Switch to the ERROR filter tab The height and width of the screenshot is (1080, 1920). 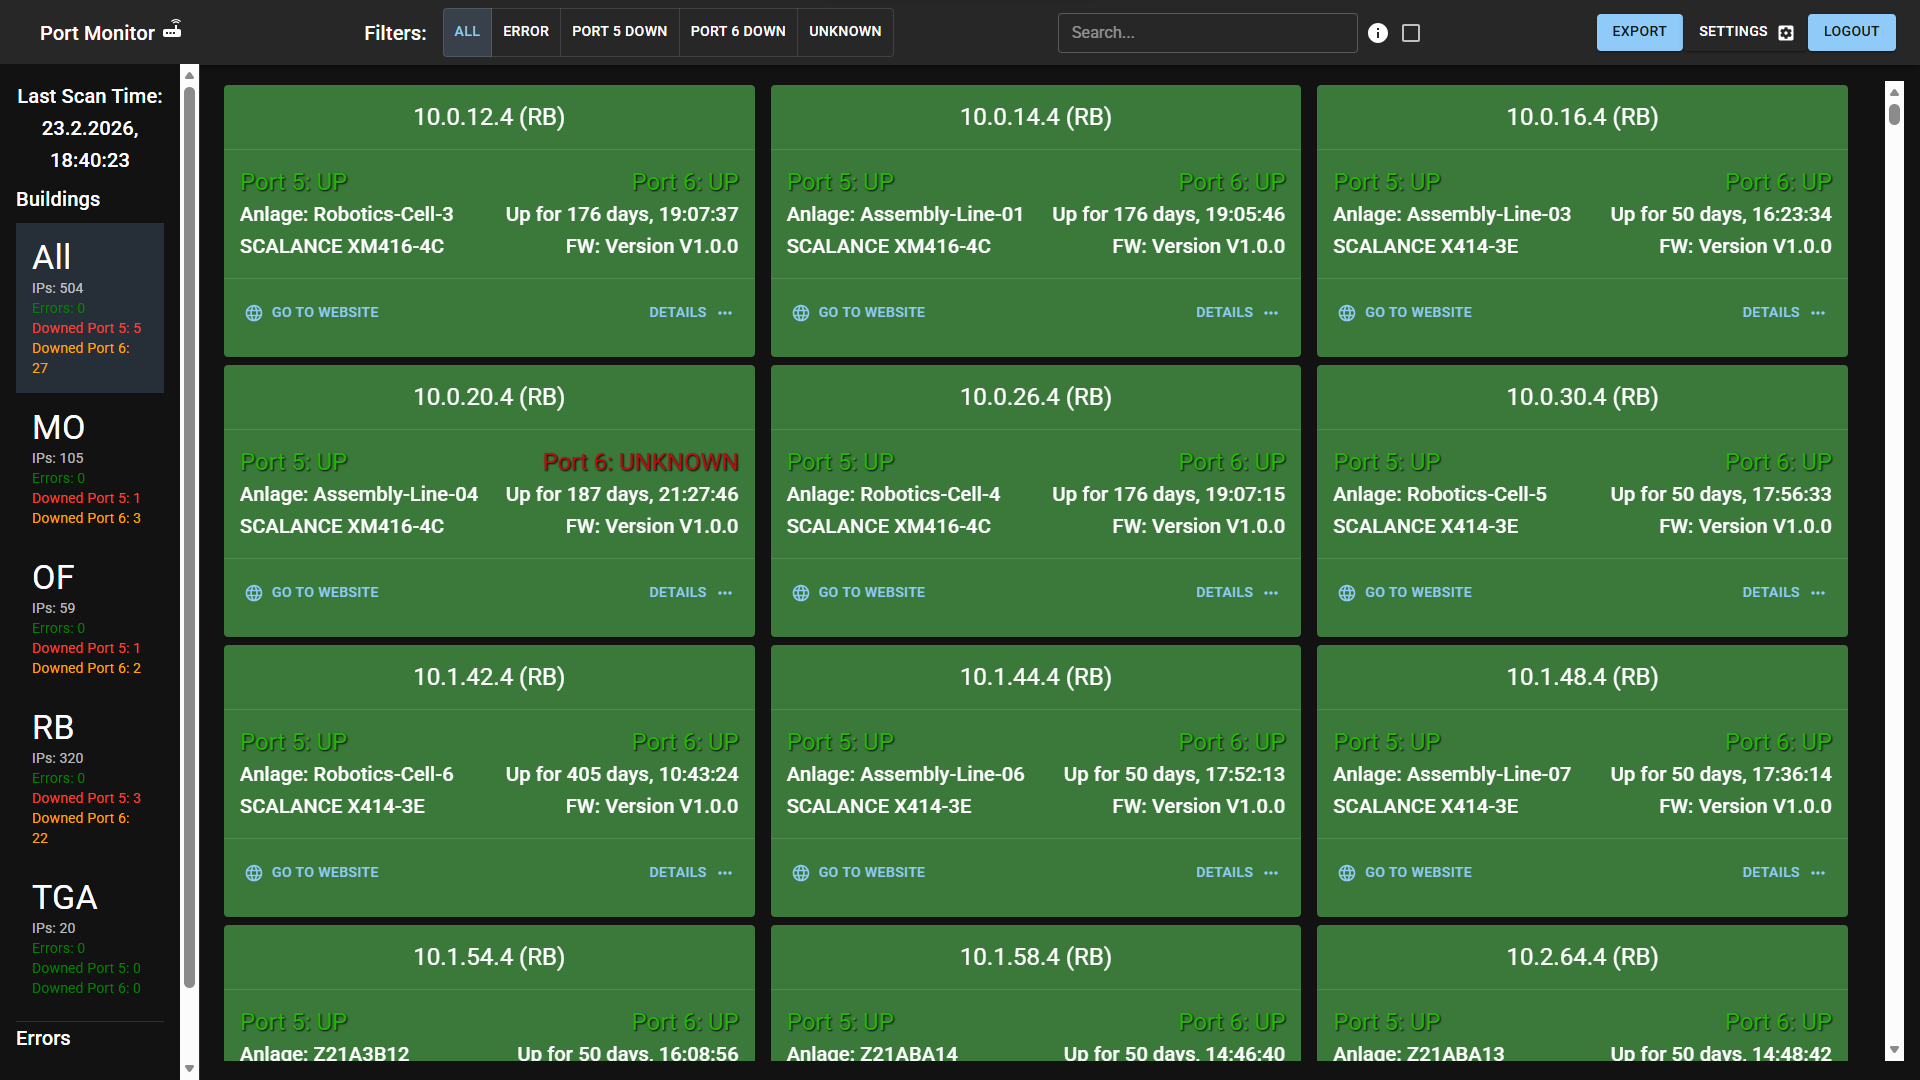point(526,31)
